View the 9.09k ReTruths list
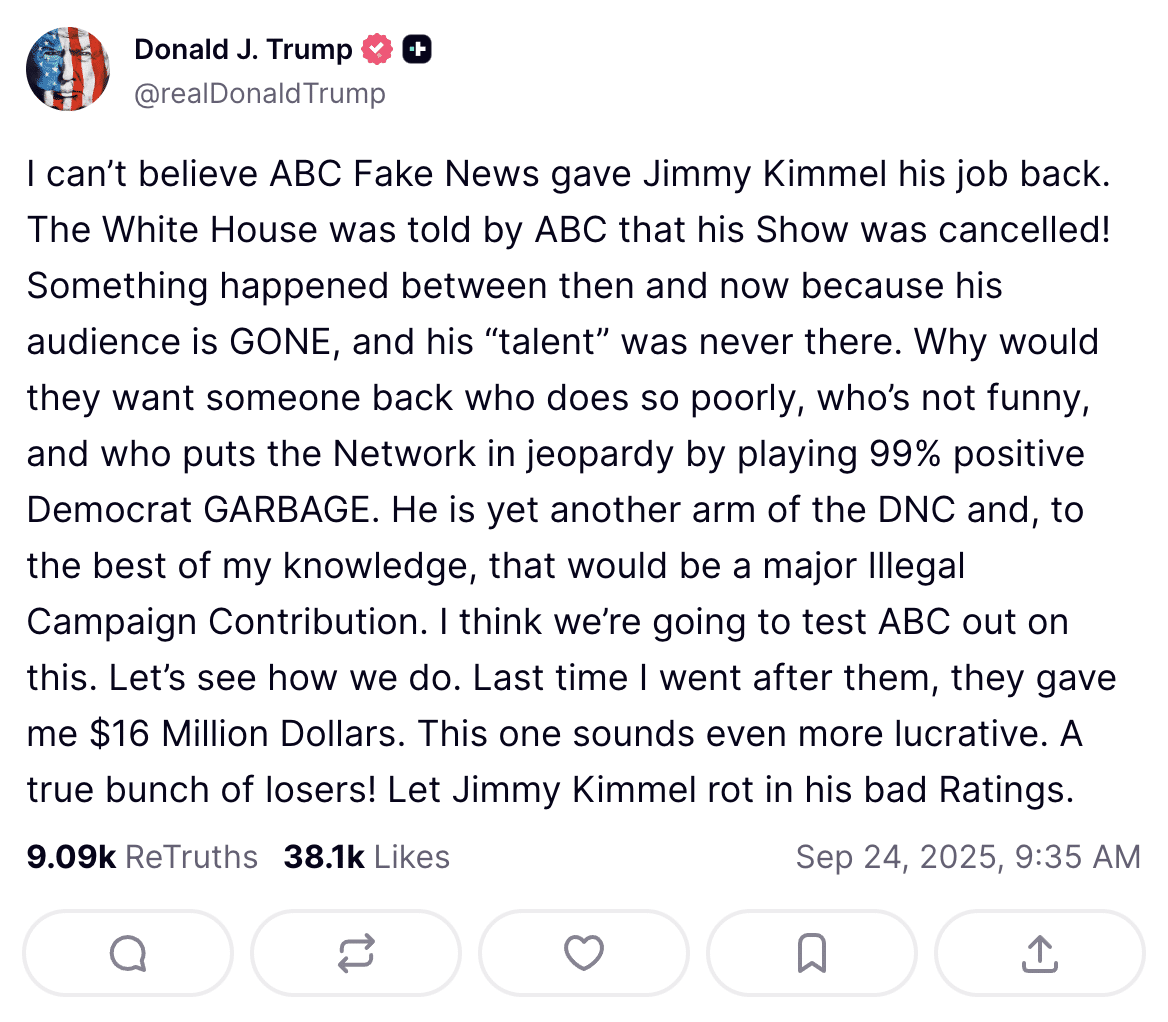 pos(142,857)
